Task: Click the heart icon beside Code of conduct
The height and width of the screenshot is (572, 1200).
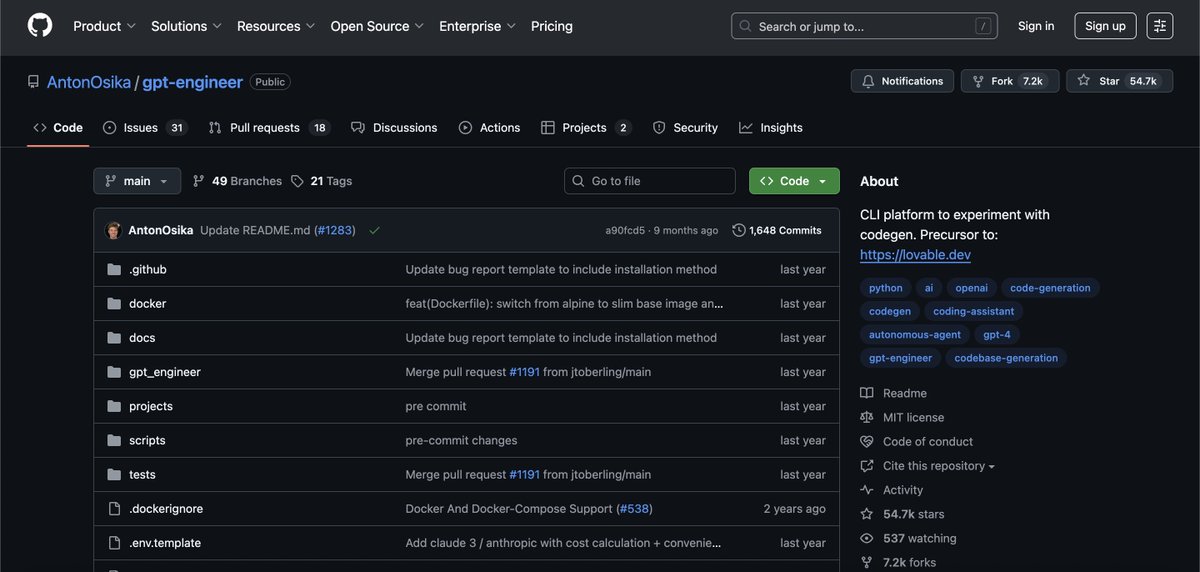Action: pyautogui.click(x=867, y=441)
